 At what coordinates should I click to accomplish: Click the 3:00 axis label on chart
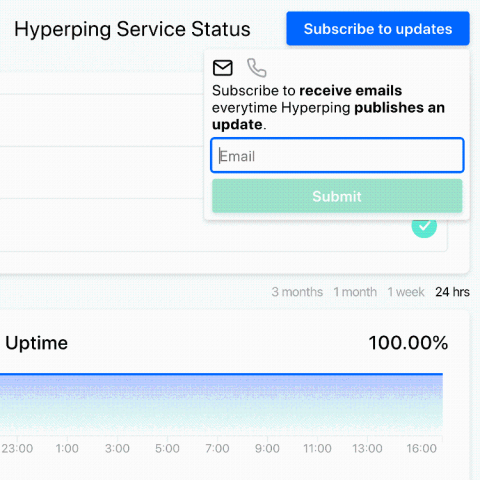click(117, 449)
